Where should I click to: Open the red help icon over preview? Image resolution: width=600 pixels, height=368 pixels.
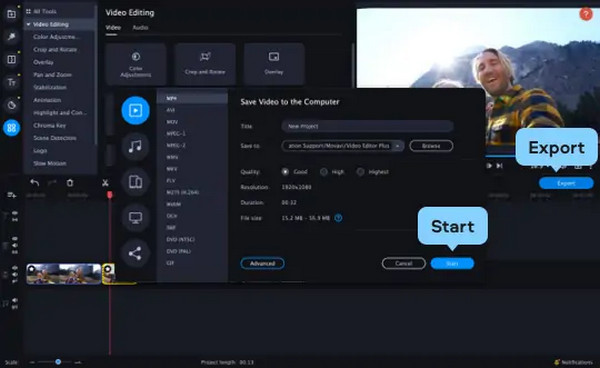pyautogui.click(x=586, y=14)
